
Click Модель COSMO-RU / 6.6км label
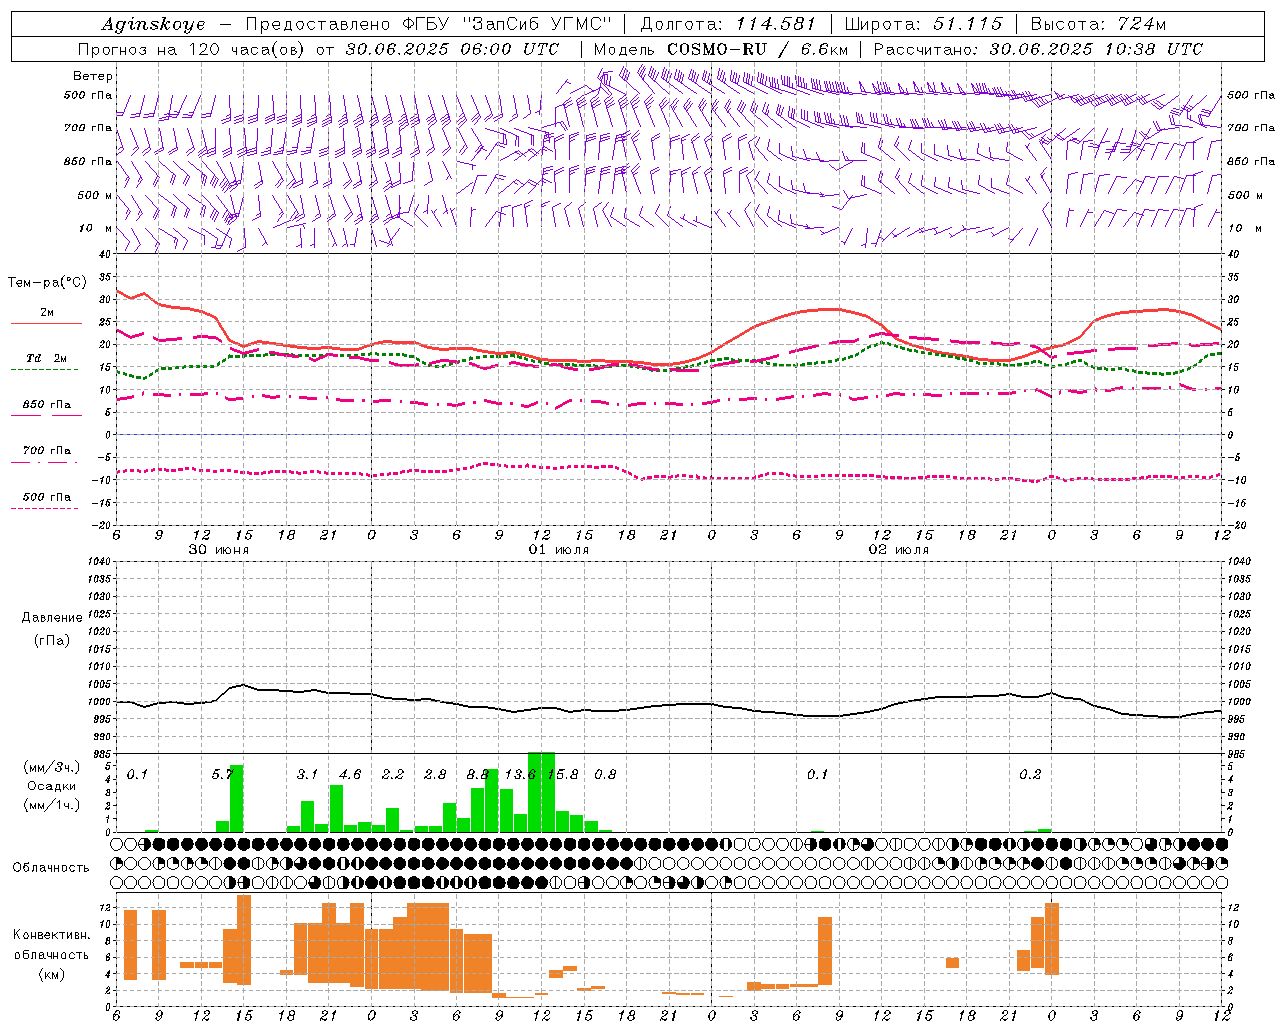pyautogui.click(x=721, y=49)
